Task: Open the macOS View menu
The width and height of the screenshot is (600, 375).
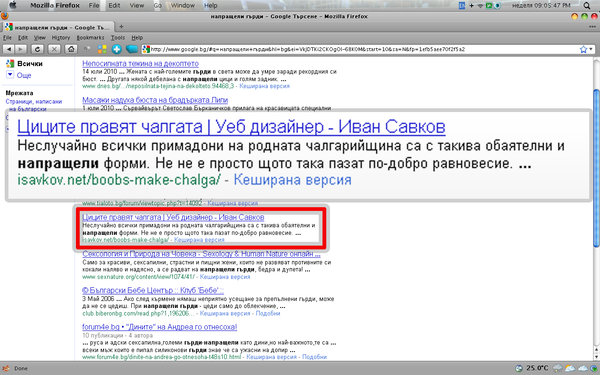Action: point(137,5)
